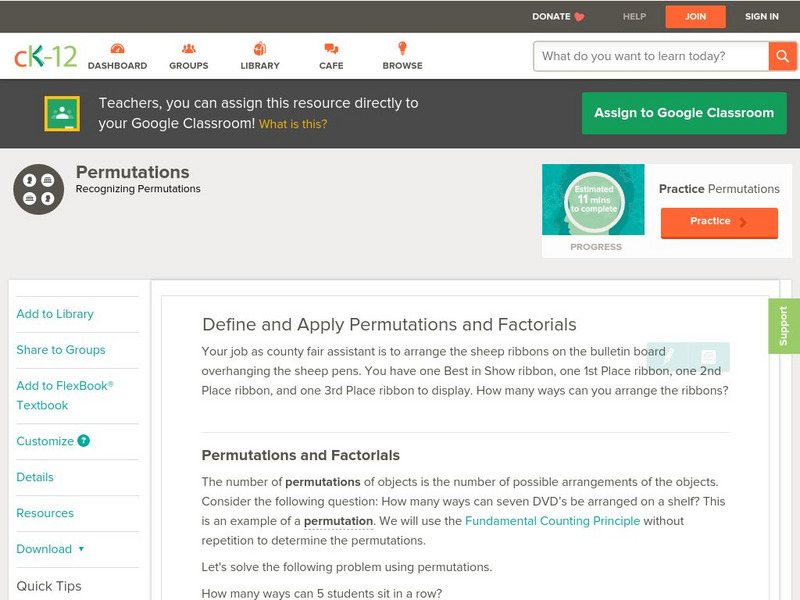Click the Customize help question mark
Viewport: 800px width, 600px height.
[x=84, y=441]
